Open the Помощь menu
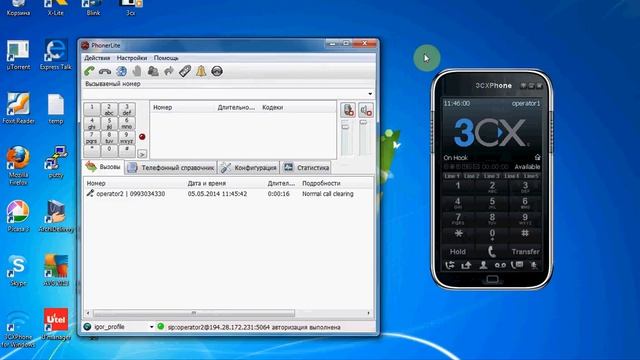 (166, 58)
